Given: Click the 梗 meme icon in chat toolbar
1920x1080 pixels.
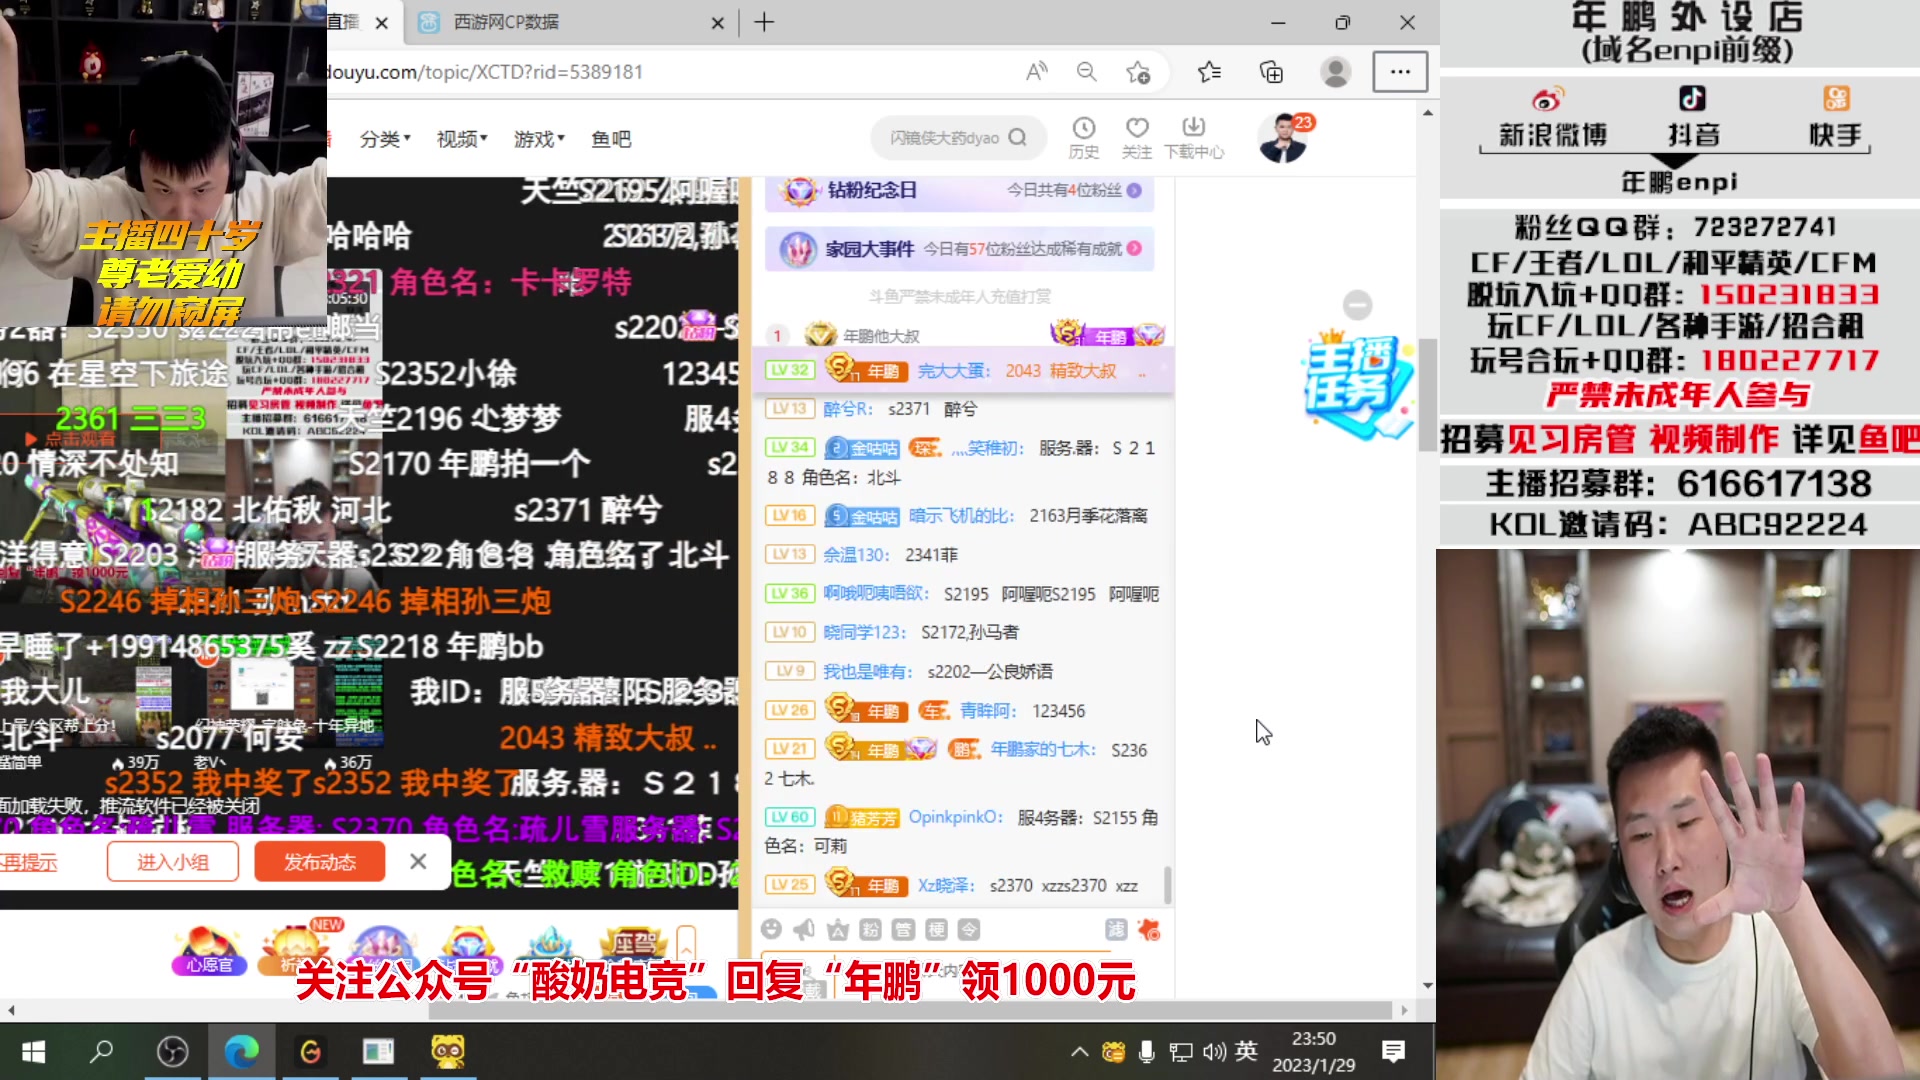Looking at the screenshot, I should point(936,930).
